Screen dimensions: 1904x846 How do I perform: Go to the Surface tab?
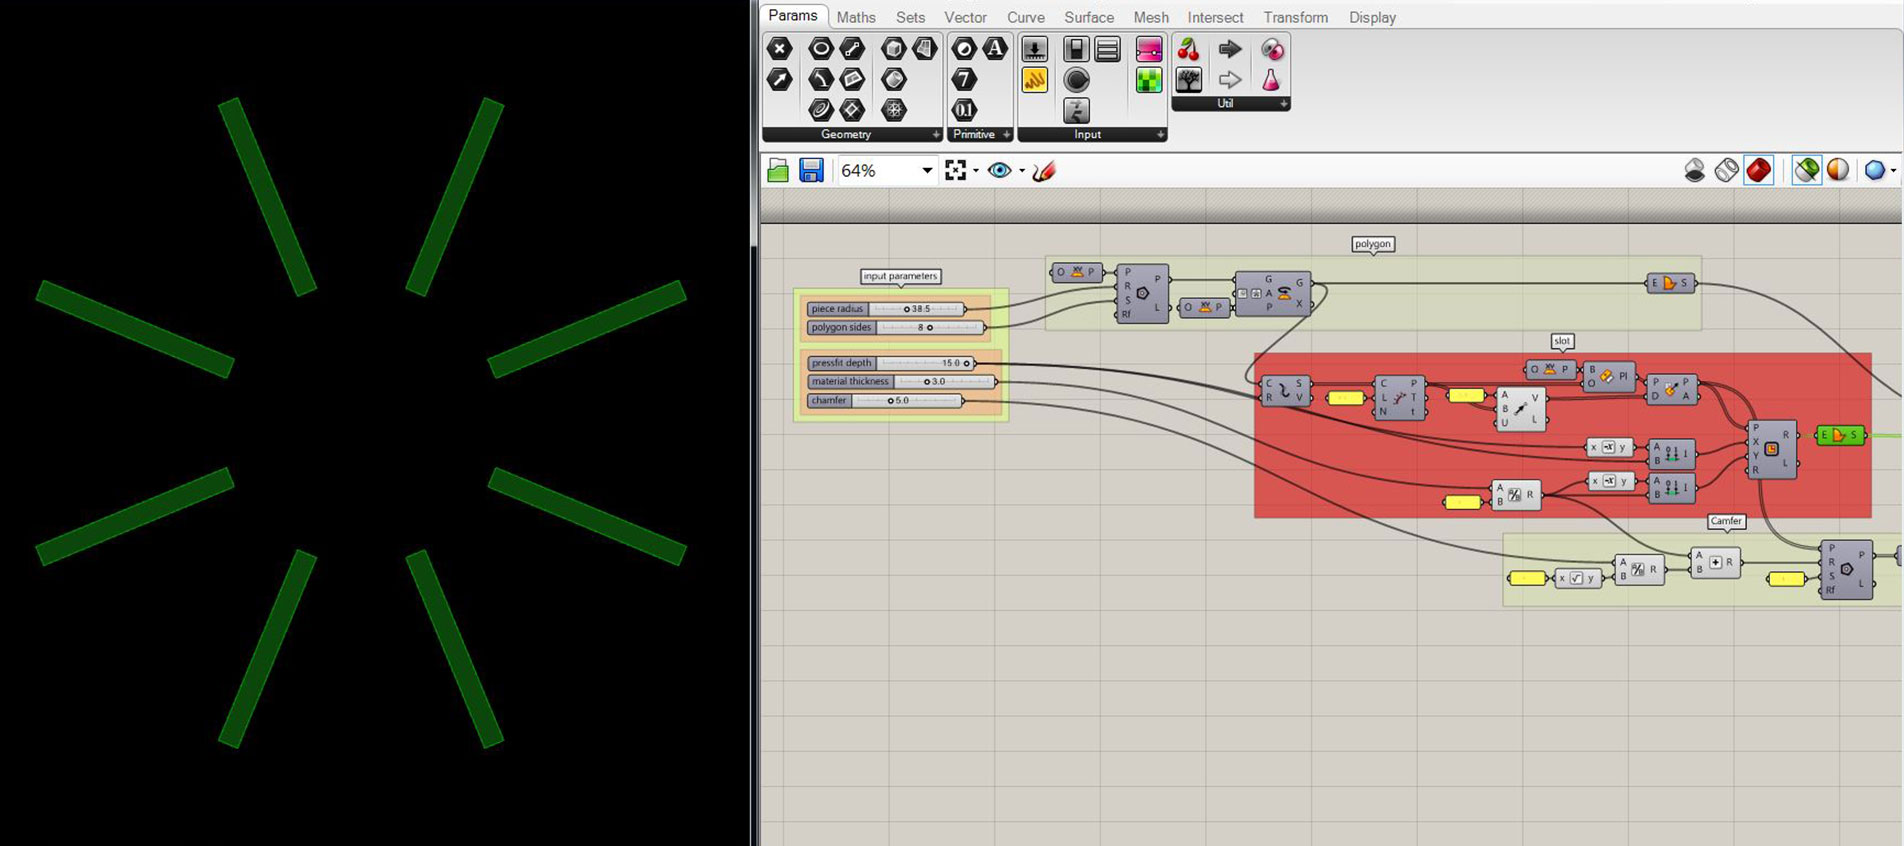(1089, 17)
